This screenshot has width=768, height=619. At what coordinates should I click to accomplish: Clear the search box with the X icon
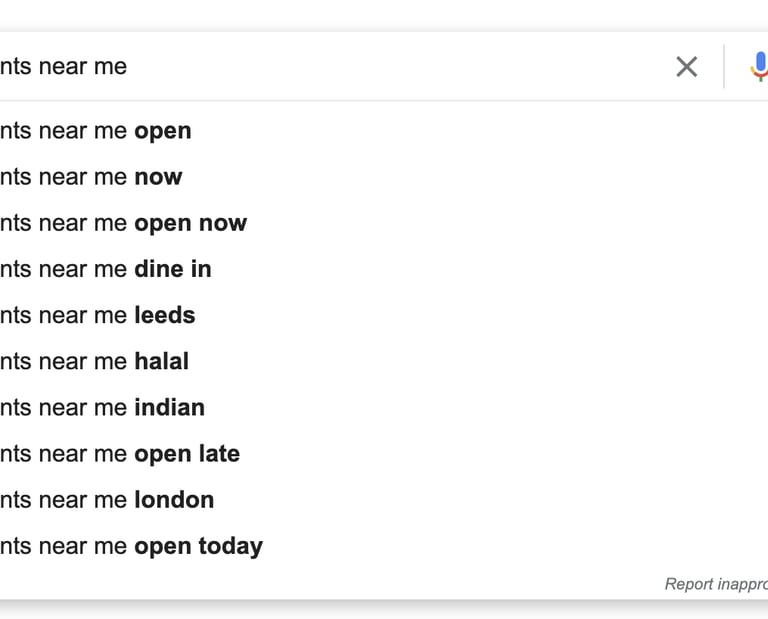(x=686, y=67)
